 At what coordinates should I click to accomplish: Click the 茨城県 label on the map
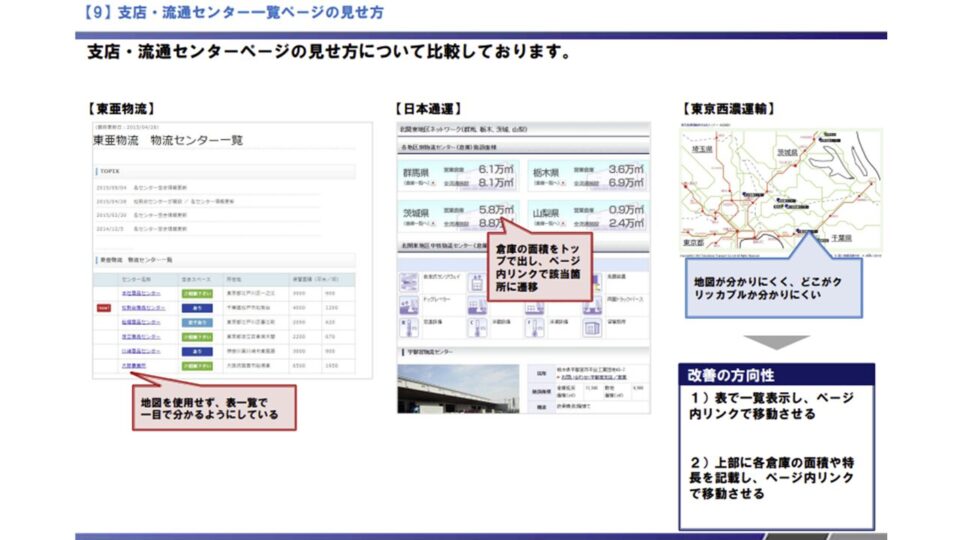(x=787, y=152)
